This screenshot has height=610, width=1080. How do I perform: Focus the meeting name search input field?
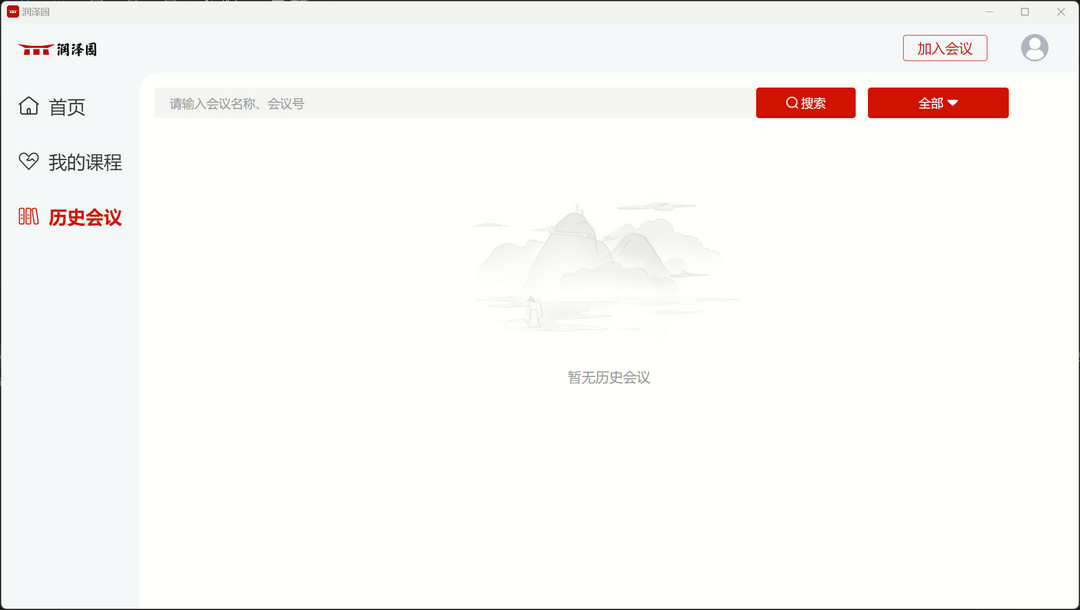tap(450, 102)
